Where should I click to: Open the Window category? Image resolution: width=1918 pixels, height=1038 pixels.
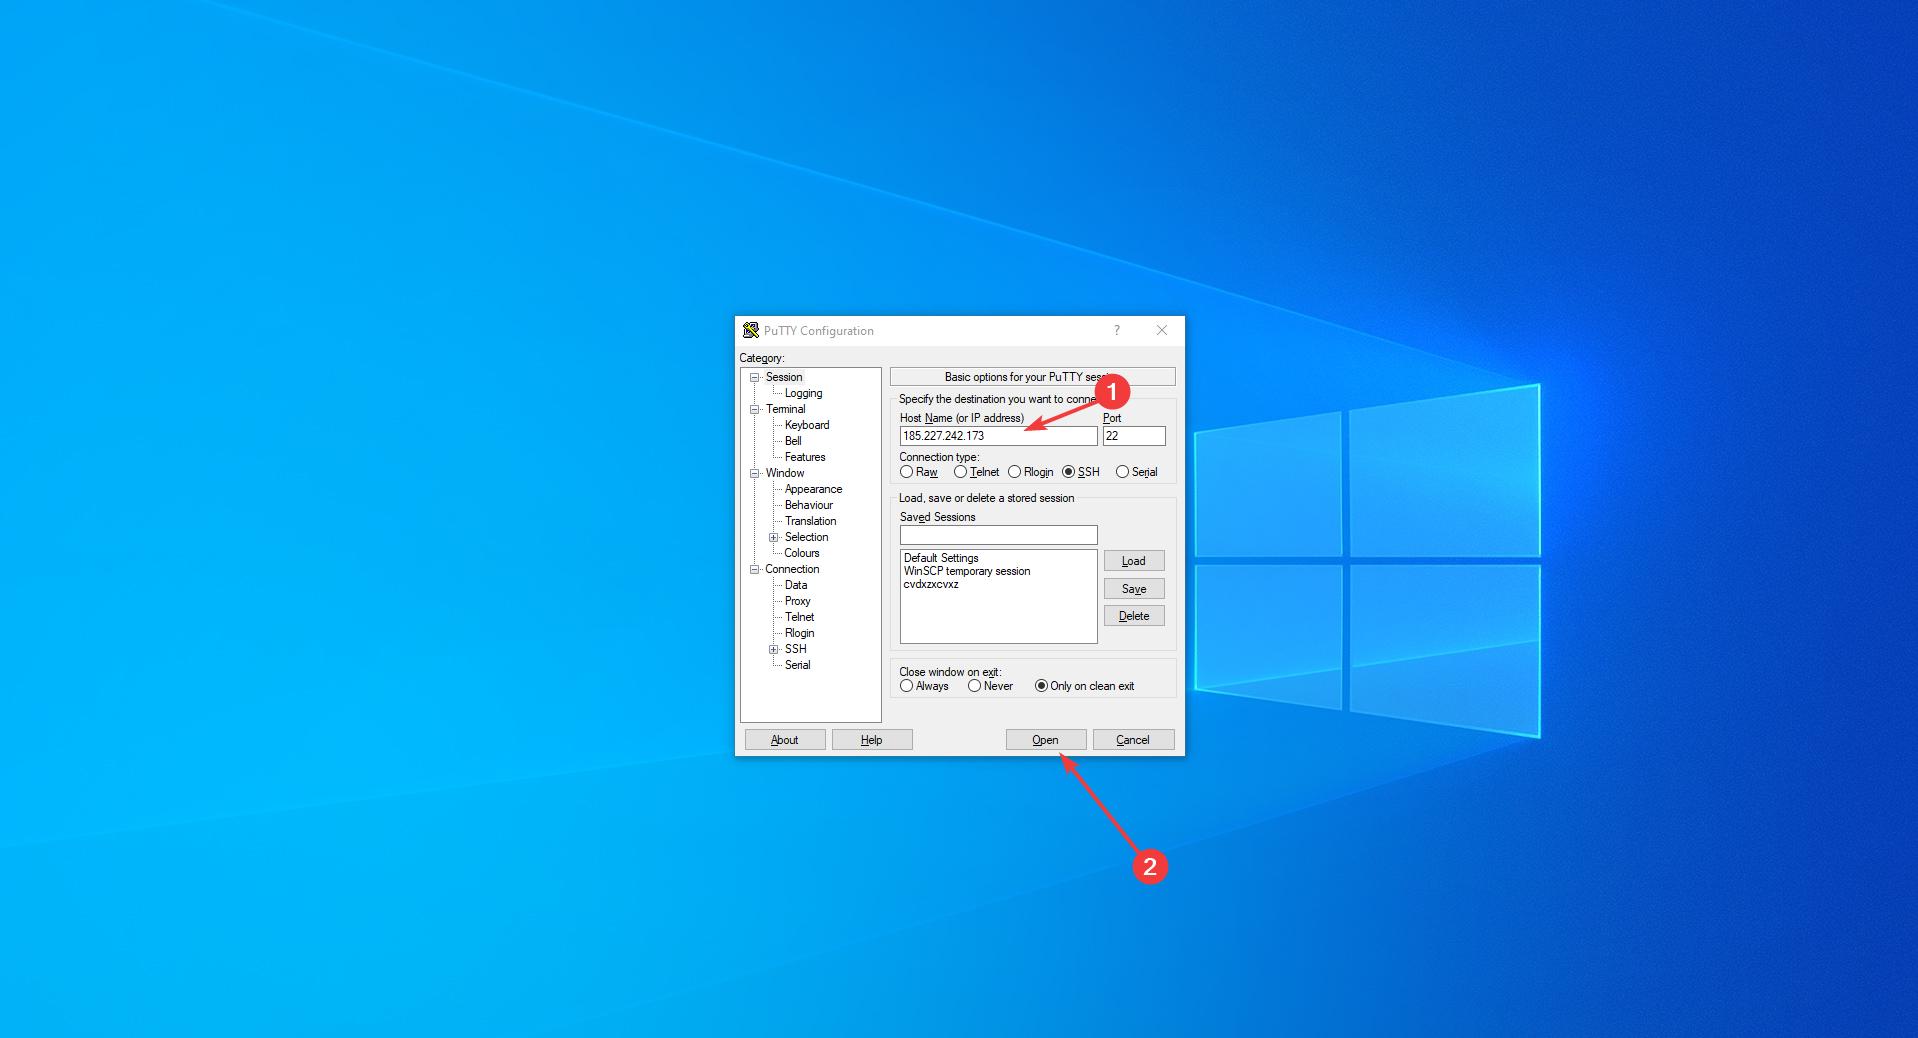pos(785,473)
